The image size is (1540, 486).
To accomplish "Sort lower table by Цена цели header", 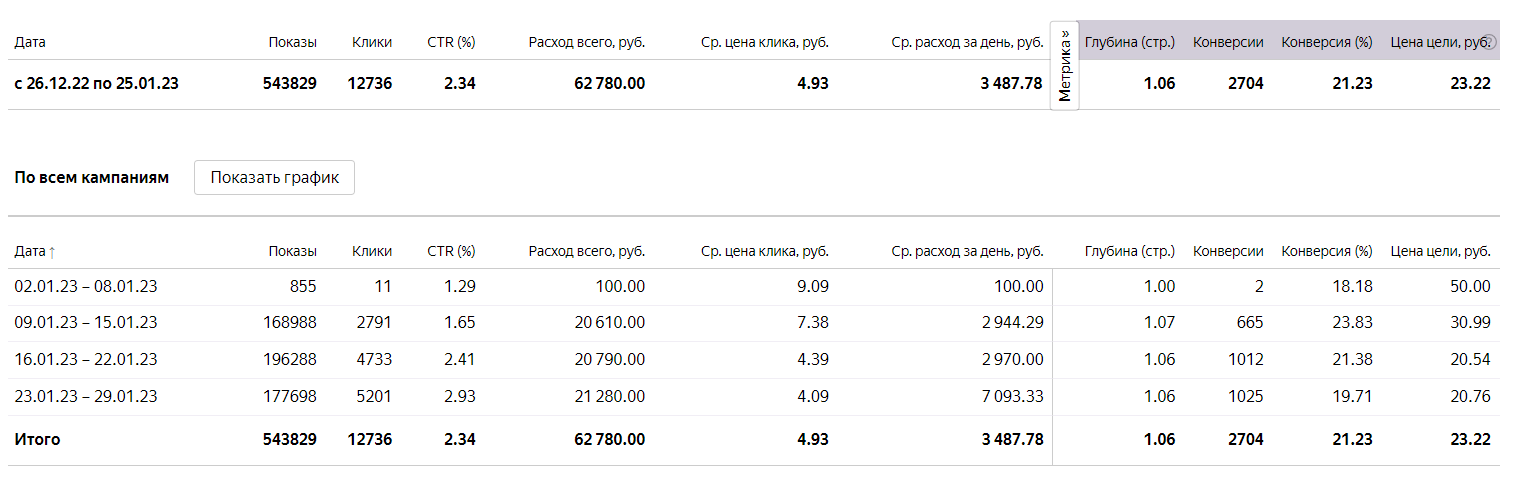I will (x=1441, y=251).
